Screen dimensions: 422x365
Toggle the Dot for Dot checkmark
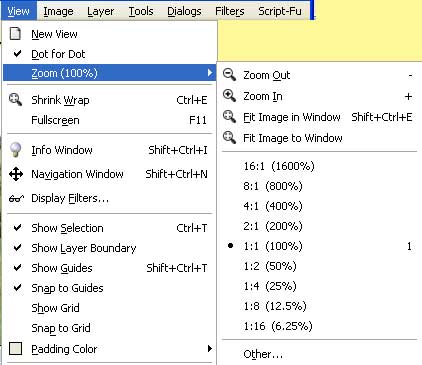(x=17, y=53)
